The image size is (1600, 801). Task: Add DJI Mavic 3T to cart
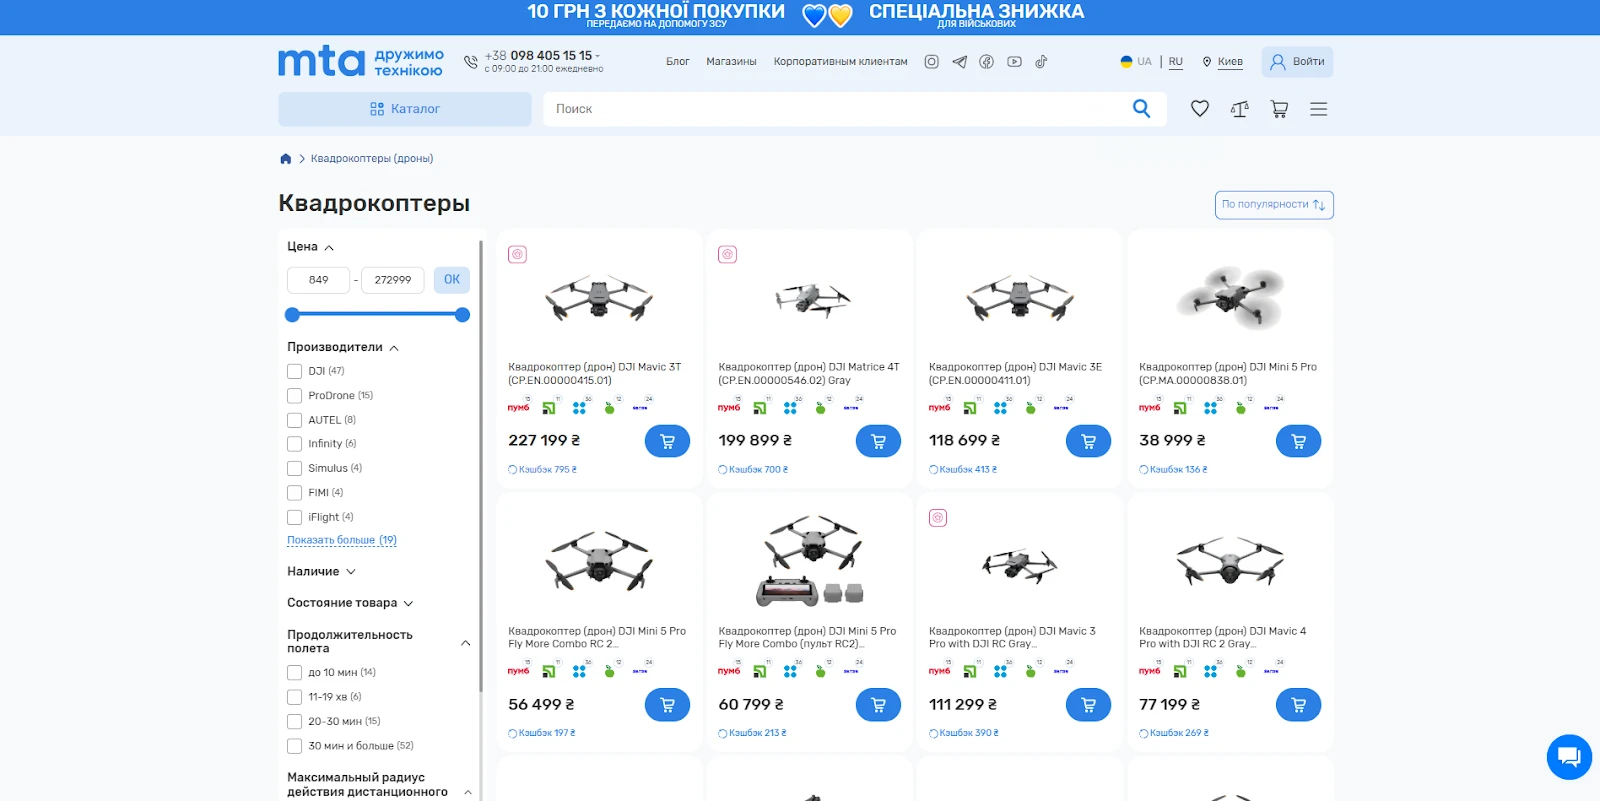[x=667, y=441]
